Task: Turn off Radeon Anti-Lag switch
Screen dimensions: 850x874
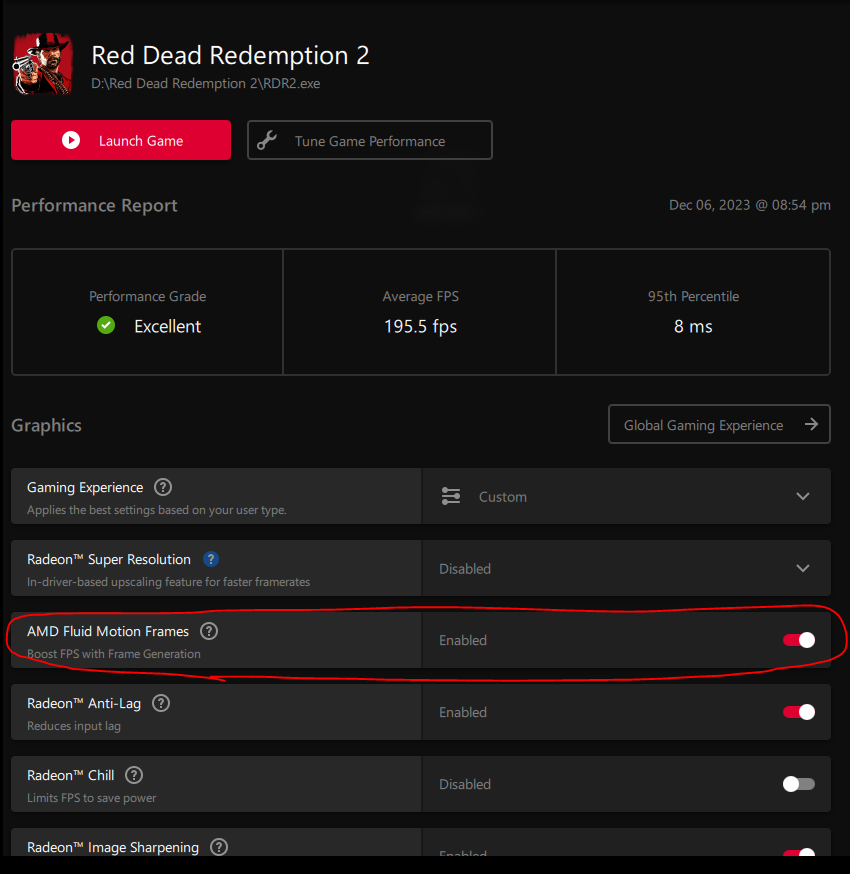Action: tap(799, 712)
